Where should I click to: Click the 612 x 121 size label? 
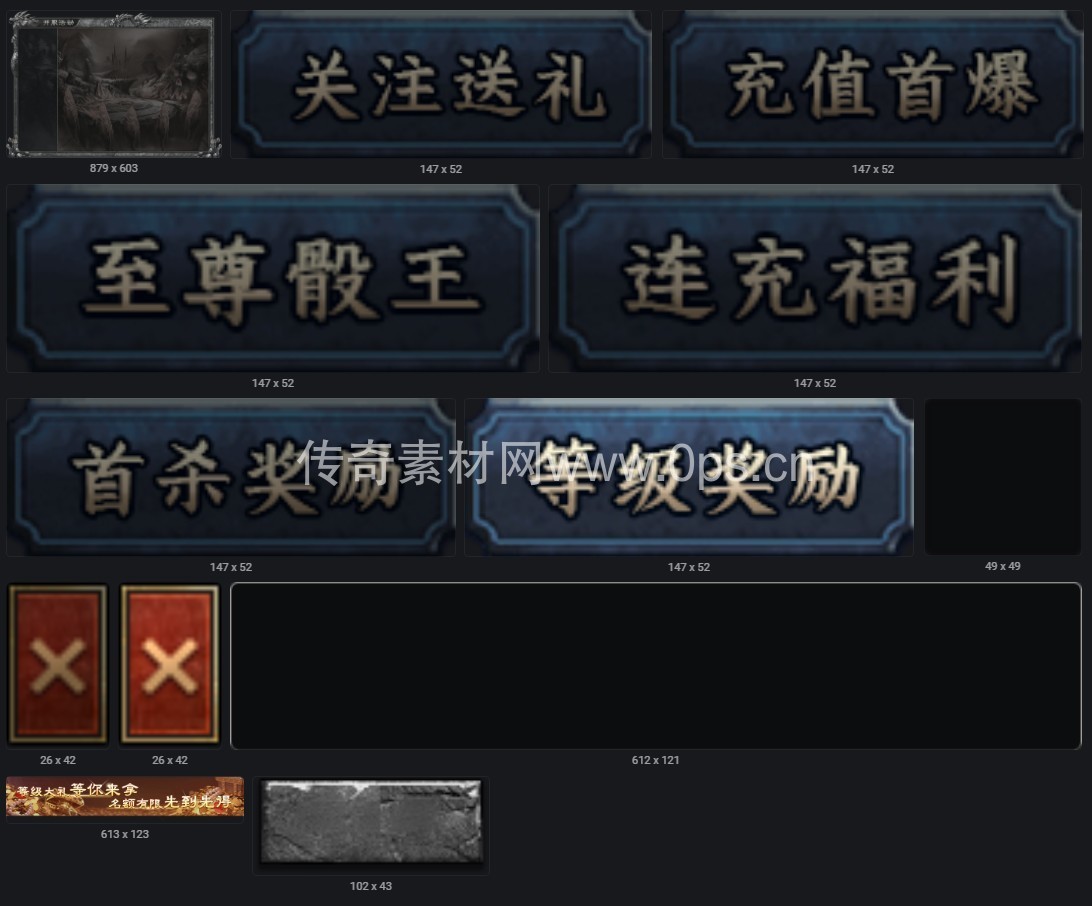point(655,760)
